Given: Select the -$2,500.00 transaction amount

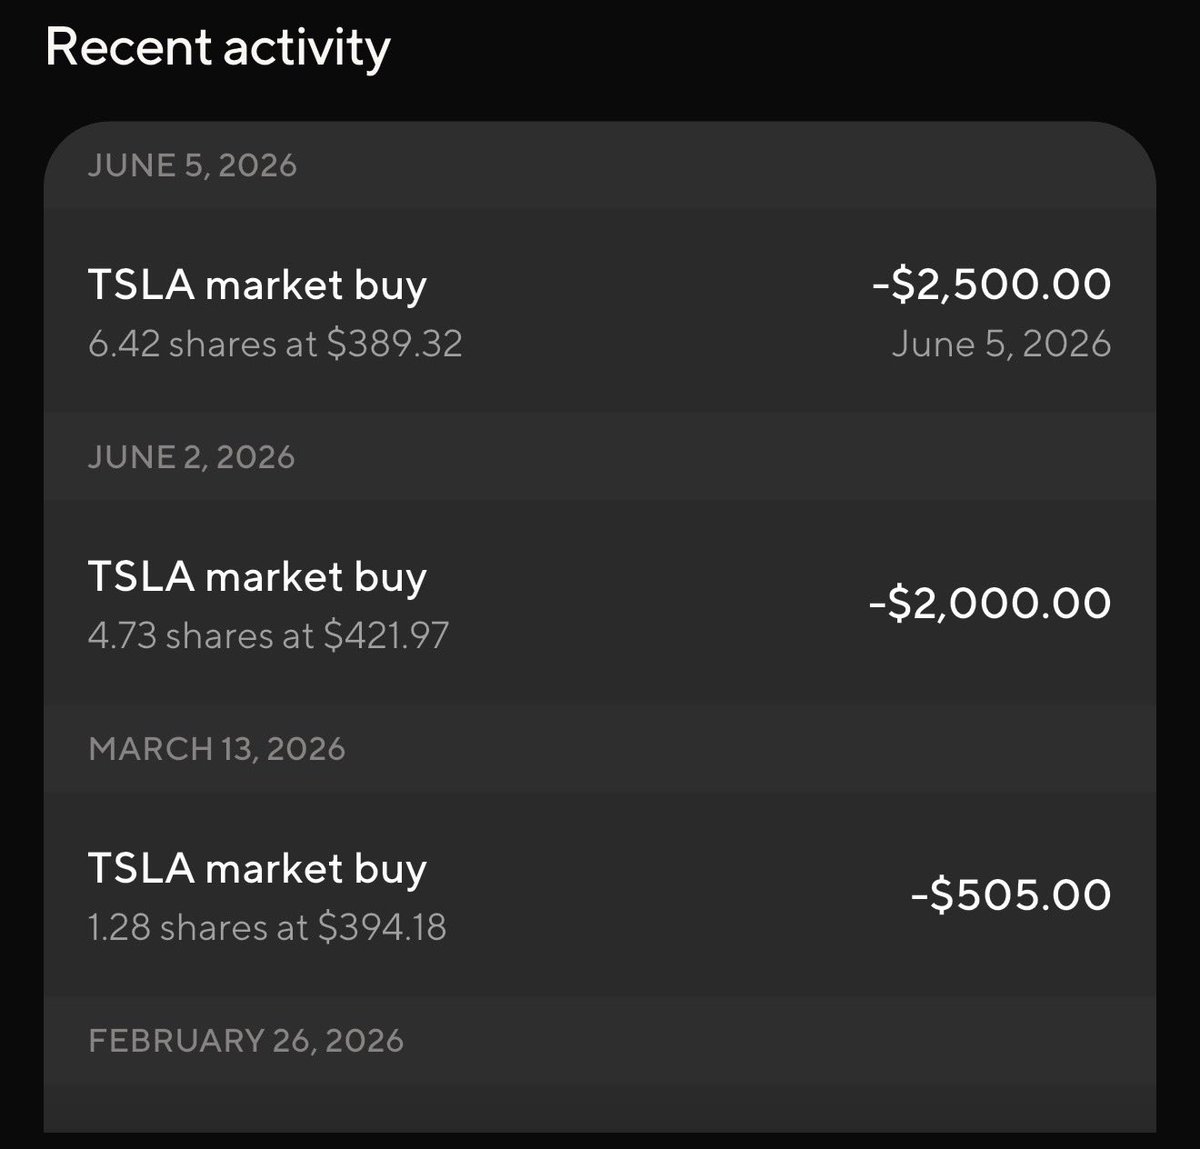Looking at the screenshot, I should click(990, 284).
